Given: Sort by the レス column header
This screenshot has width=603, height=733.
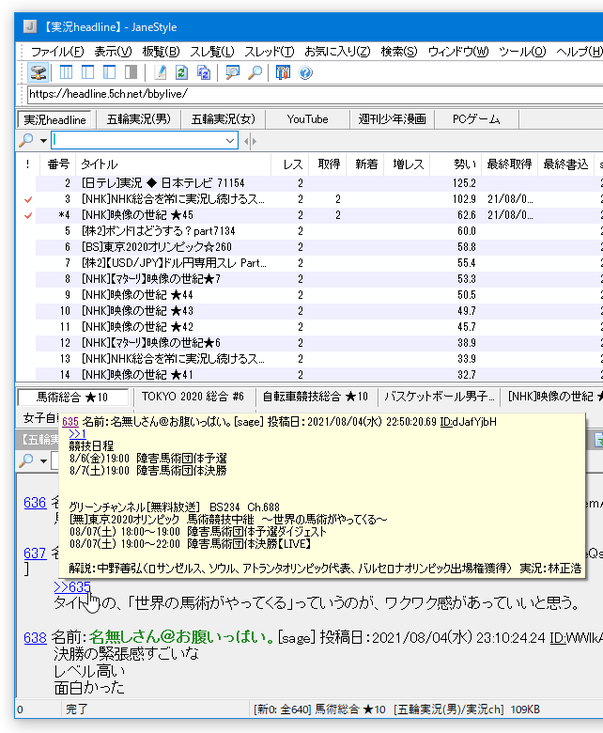Looking at the screenshot, I should click(x=289, y=164).
